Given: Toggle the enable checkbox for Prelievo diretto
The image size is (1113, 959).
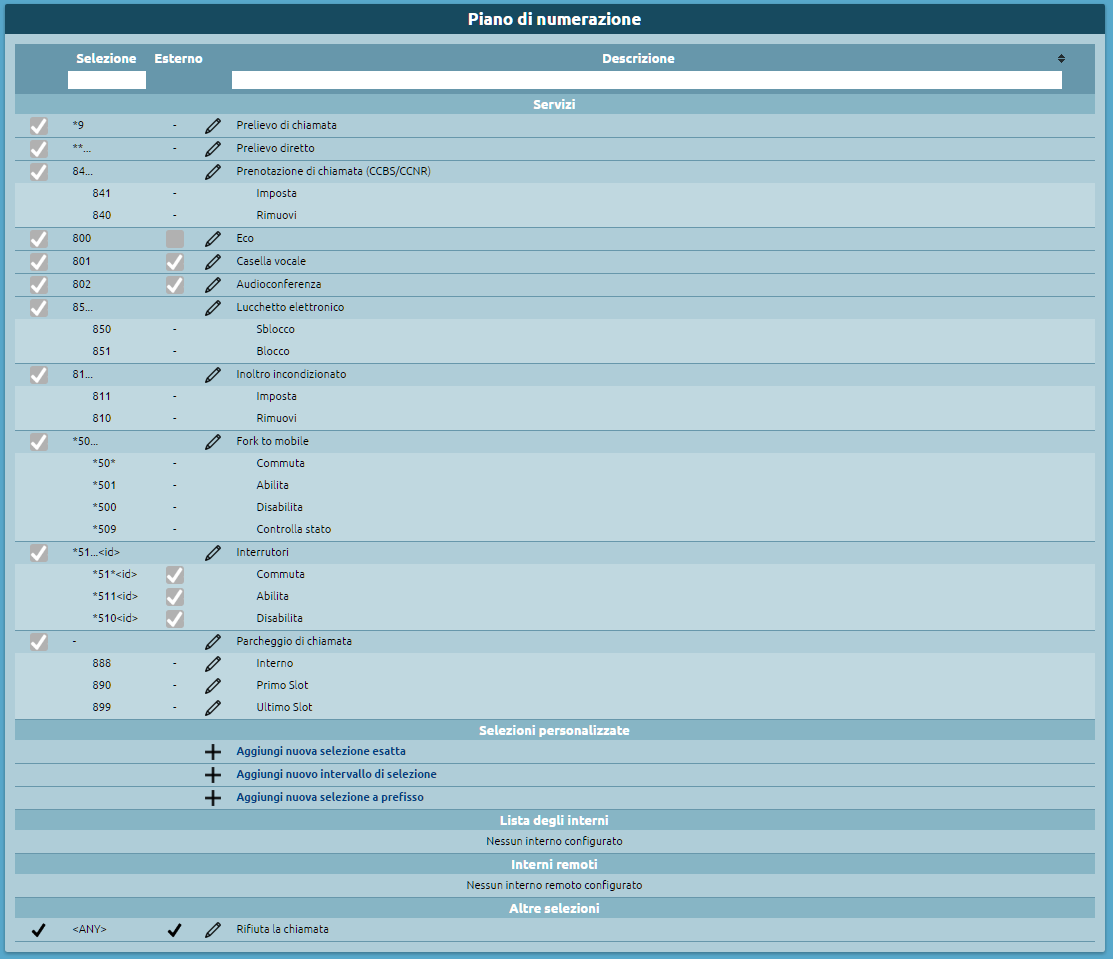Looking at the screenshot, I should (38, 149).
